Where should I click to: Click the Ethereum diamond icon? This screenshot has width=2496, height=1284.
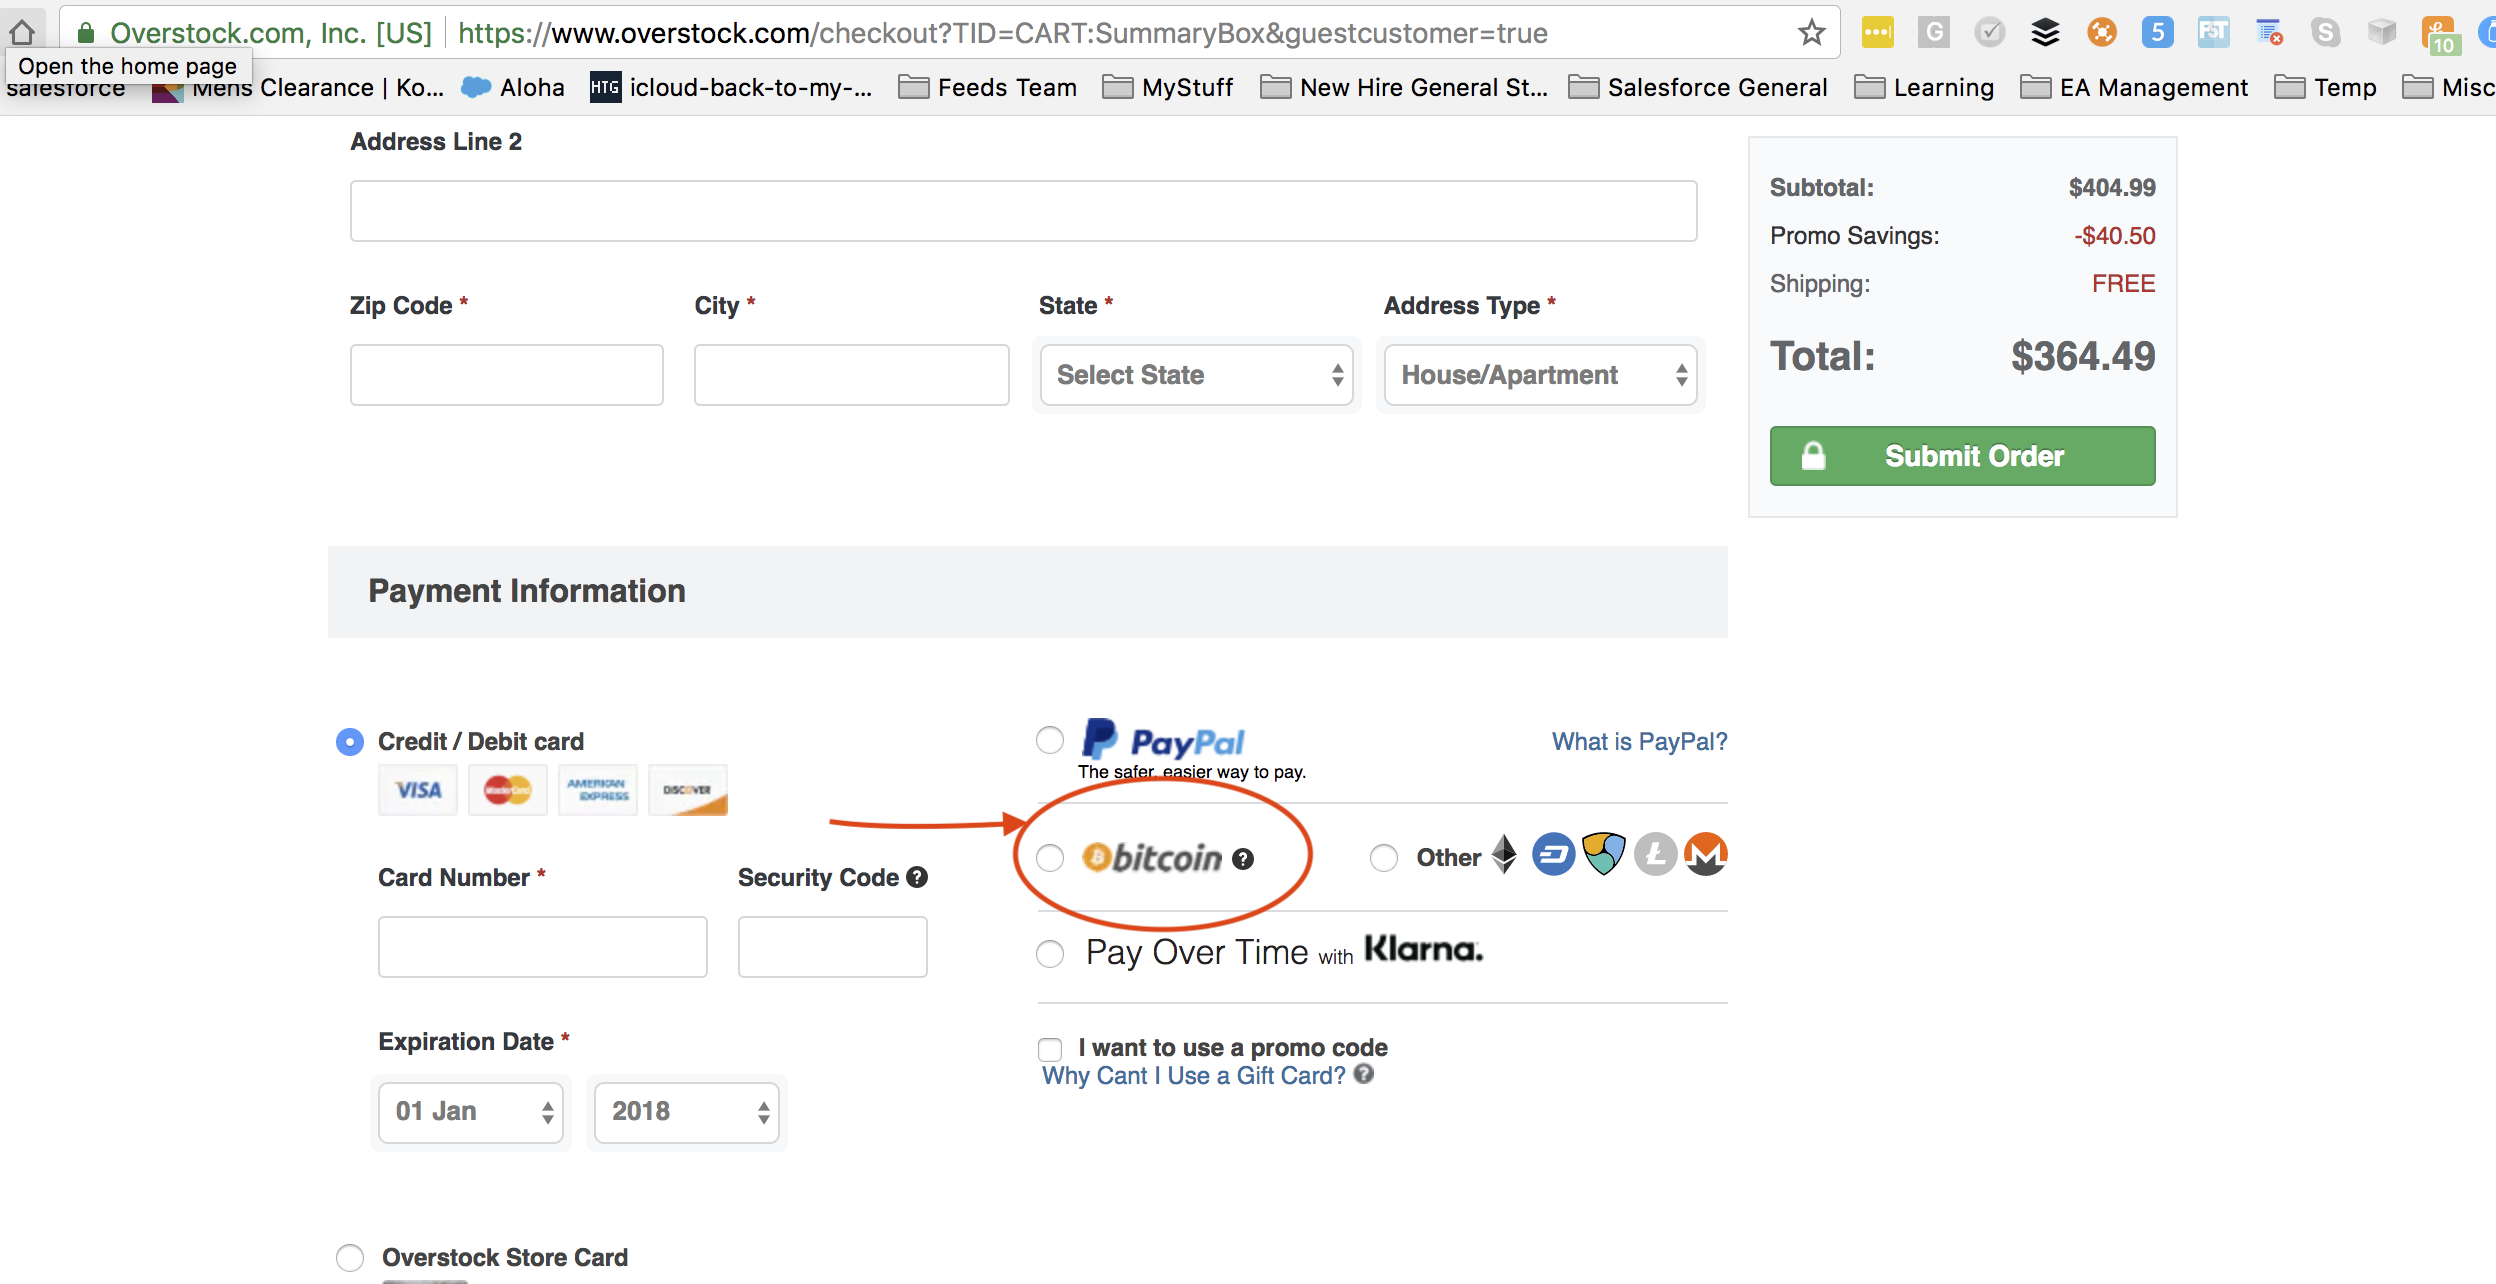coord(1504,855)
